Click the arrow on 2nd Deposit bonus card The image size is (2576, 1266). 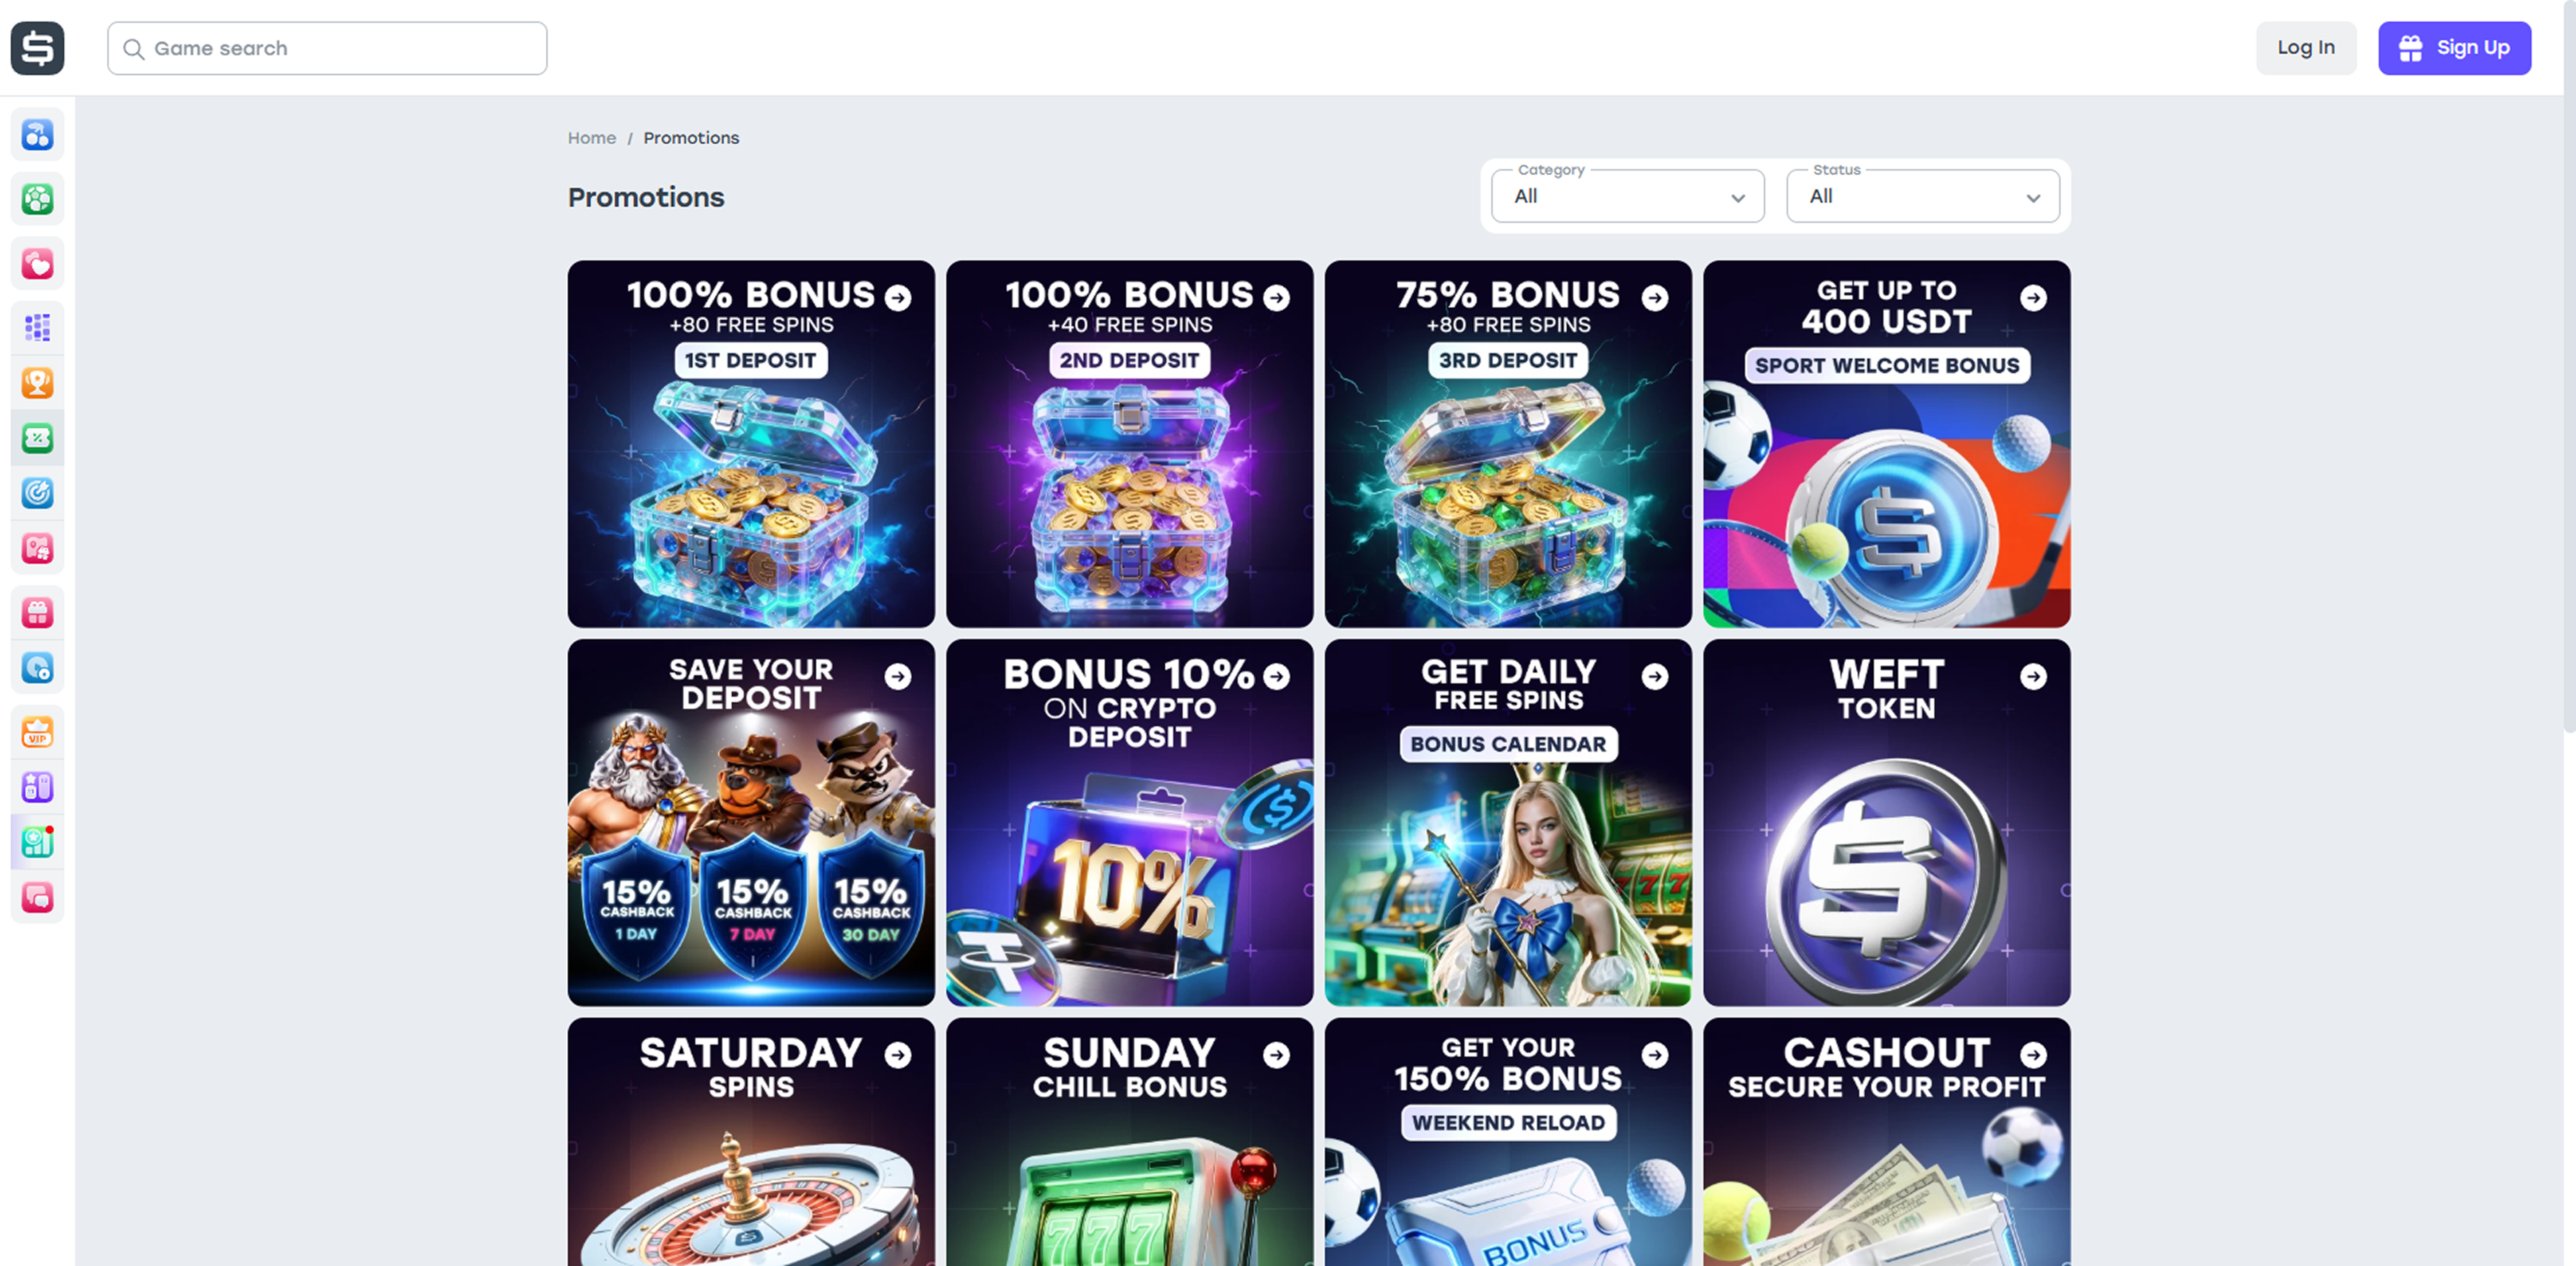tap(1277, 298)
